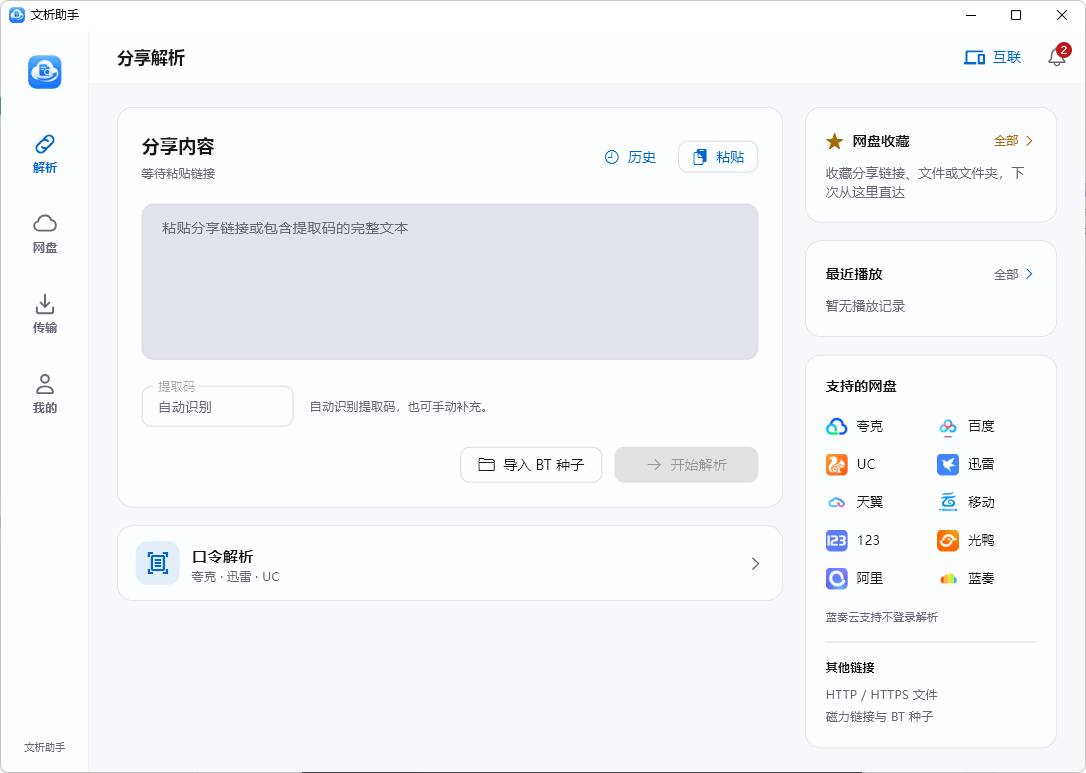
Task: Click the 历史 clock icon
Action: (x=612, y=157)
